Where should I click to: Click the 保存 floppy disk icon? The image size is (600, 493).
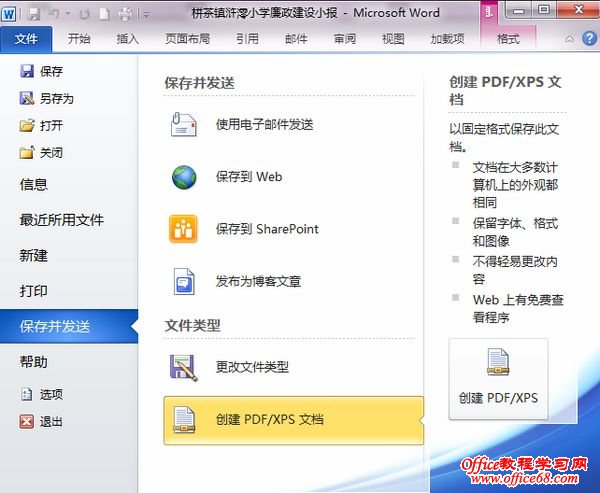coord(27,71)
